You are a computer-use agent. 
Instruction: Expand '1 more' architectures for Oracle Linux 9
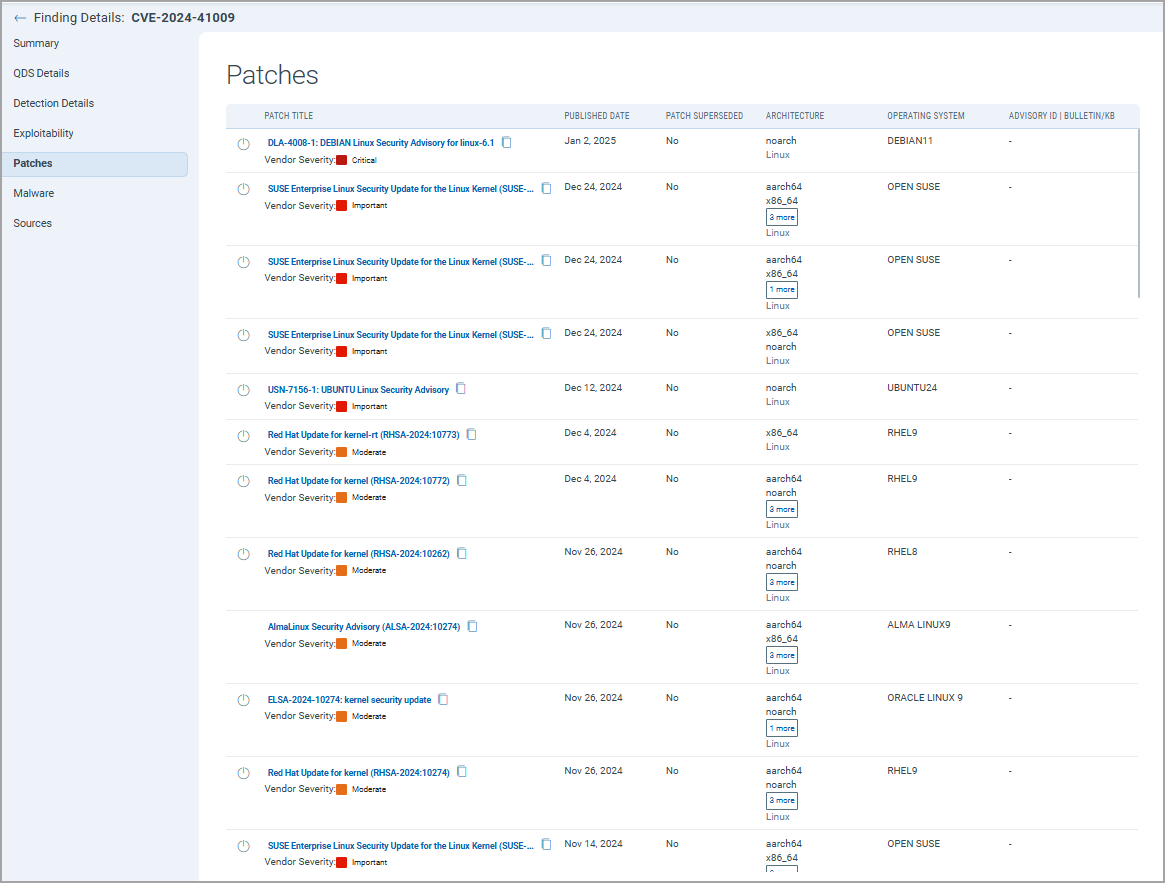(782, 728)
